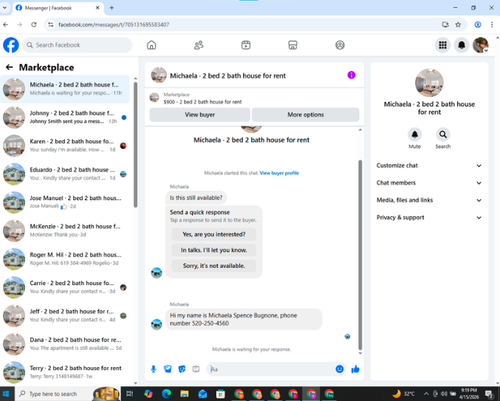The height and width of the screenshot is (401, 500).
Task: Send quick reply 'Sorry, it's not available.'
Action: pos(214,266)
